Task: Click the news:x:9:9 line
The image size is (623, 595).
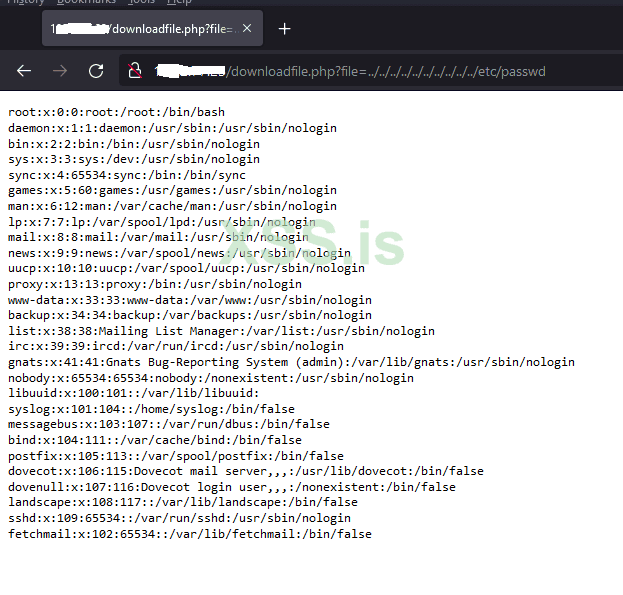Action: coord(180,253)
